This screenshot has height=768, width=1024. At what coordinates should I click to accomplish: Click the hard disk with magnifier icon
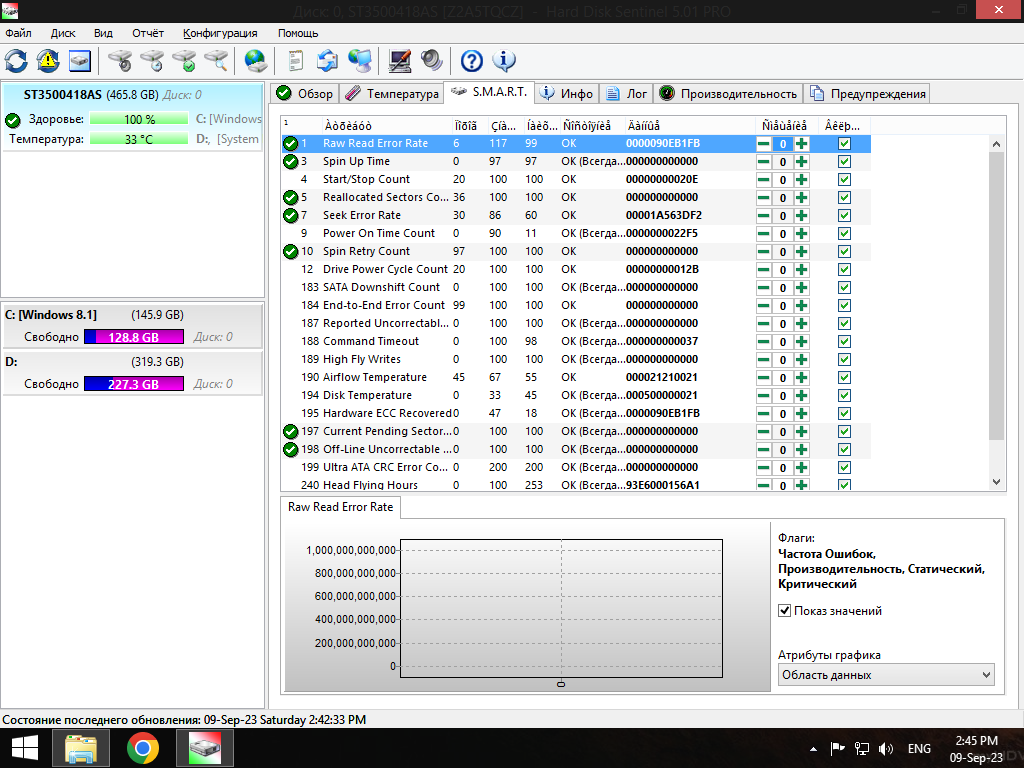(216, 61)
